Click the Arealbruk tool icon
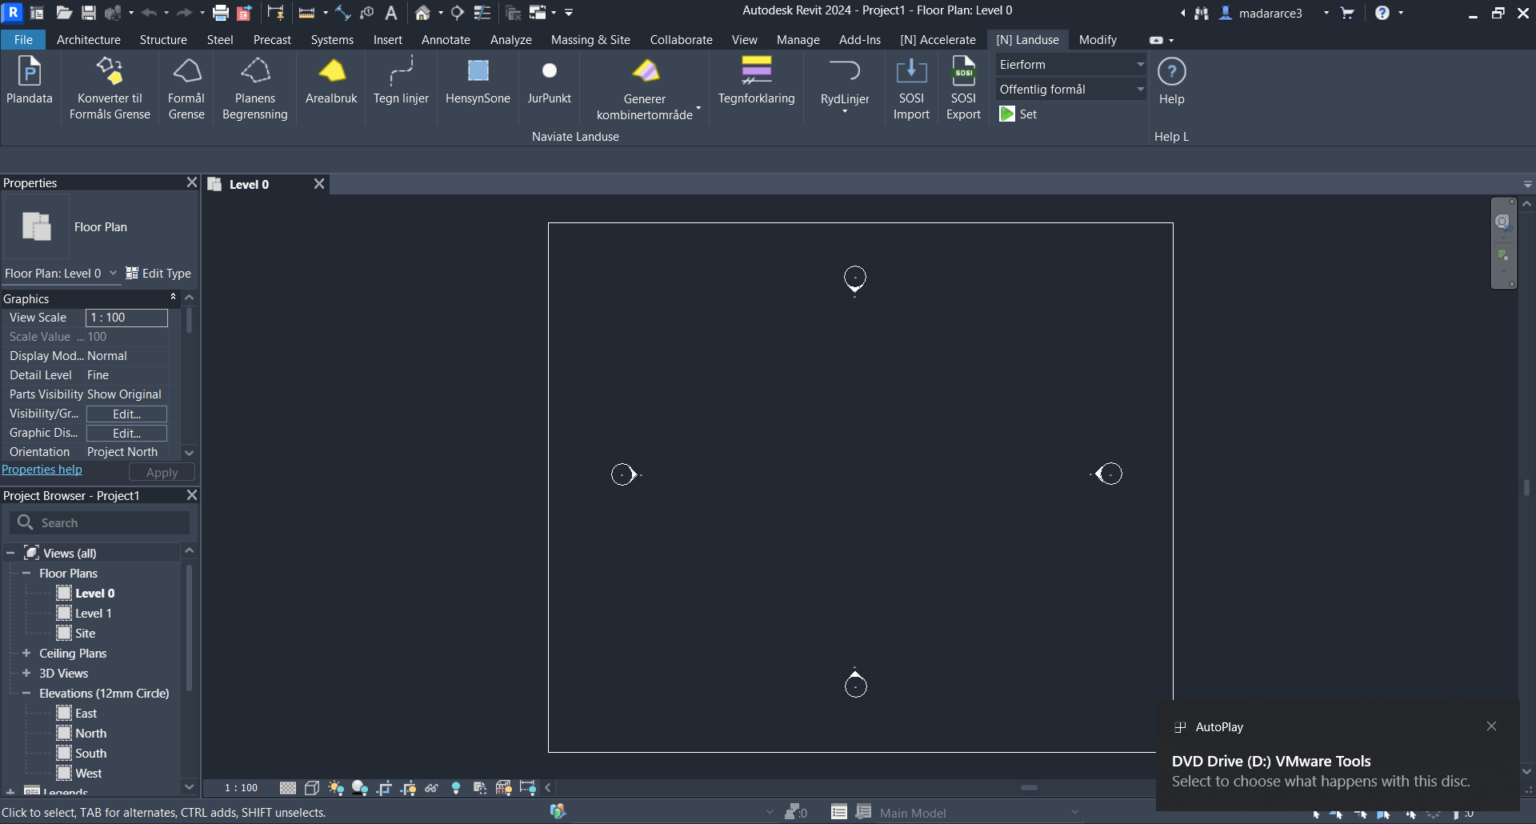This screenshot has height=824, width=1536. coord(331,72)
